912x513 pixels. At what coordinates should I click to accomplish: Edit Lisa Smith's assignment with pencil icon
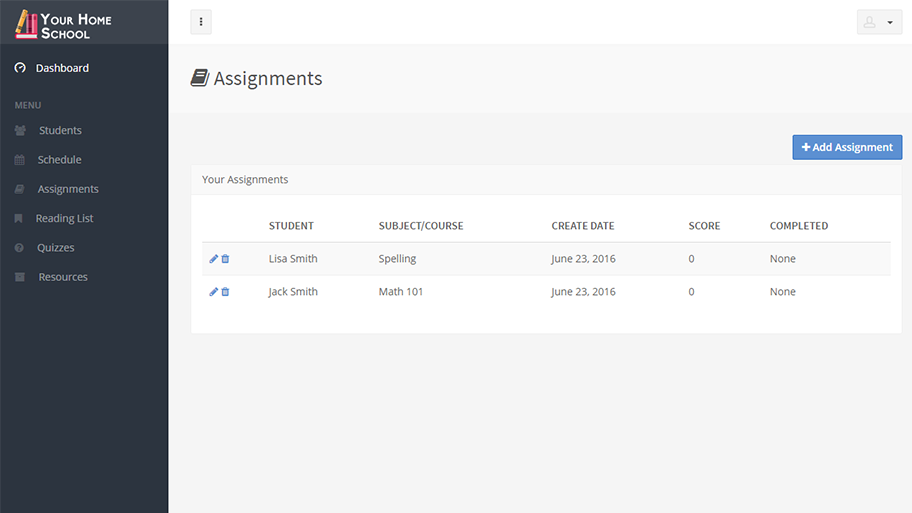pos(213,259)
